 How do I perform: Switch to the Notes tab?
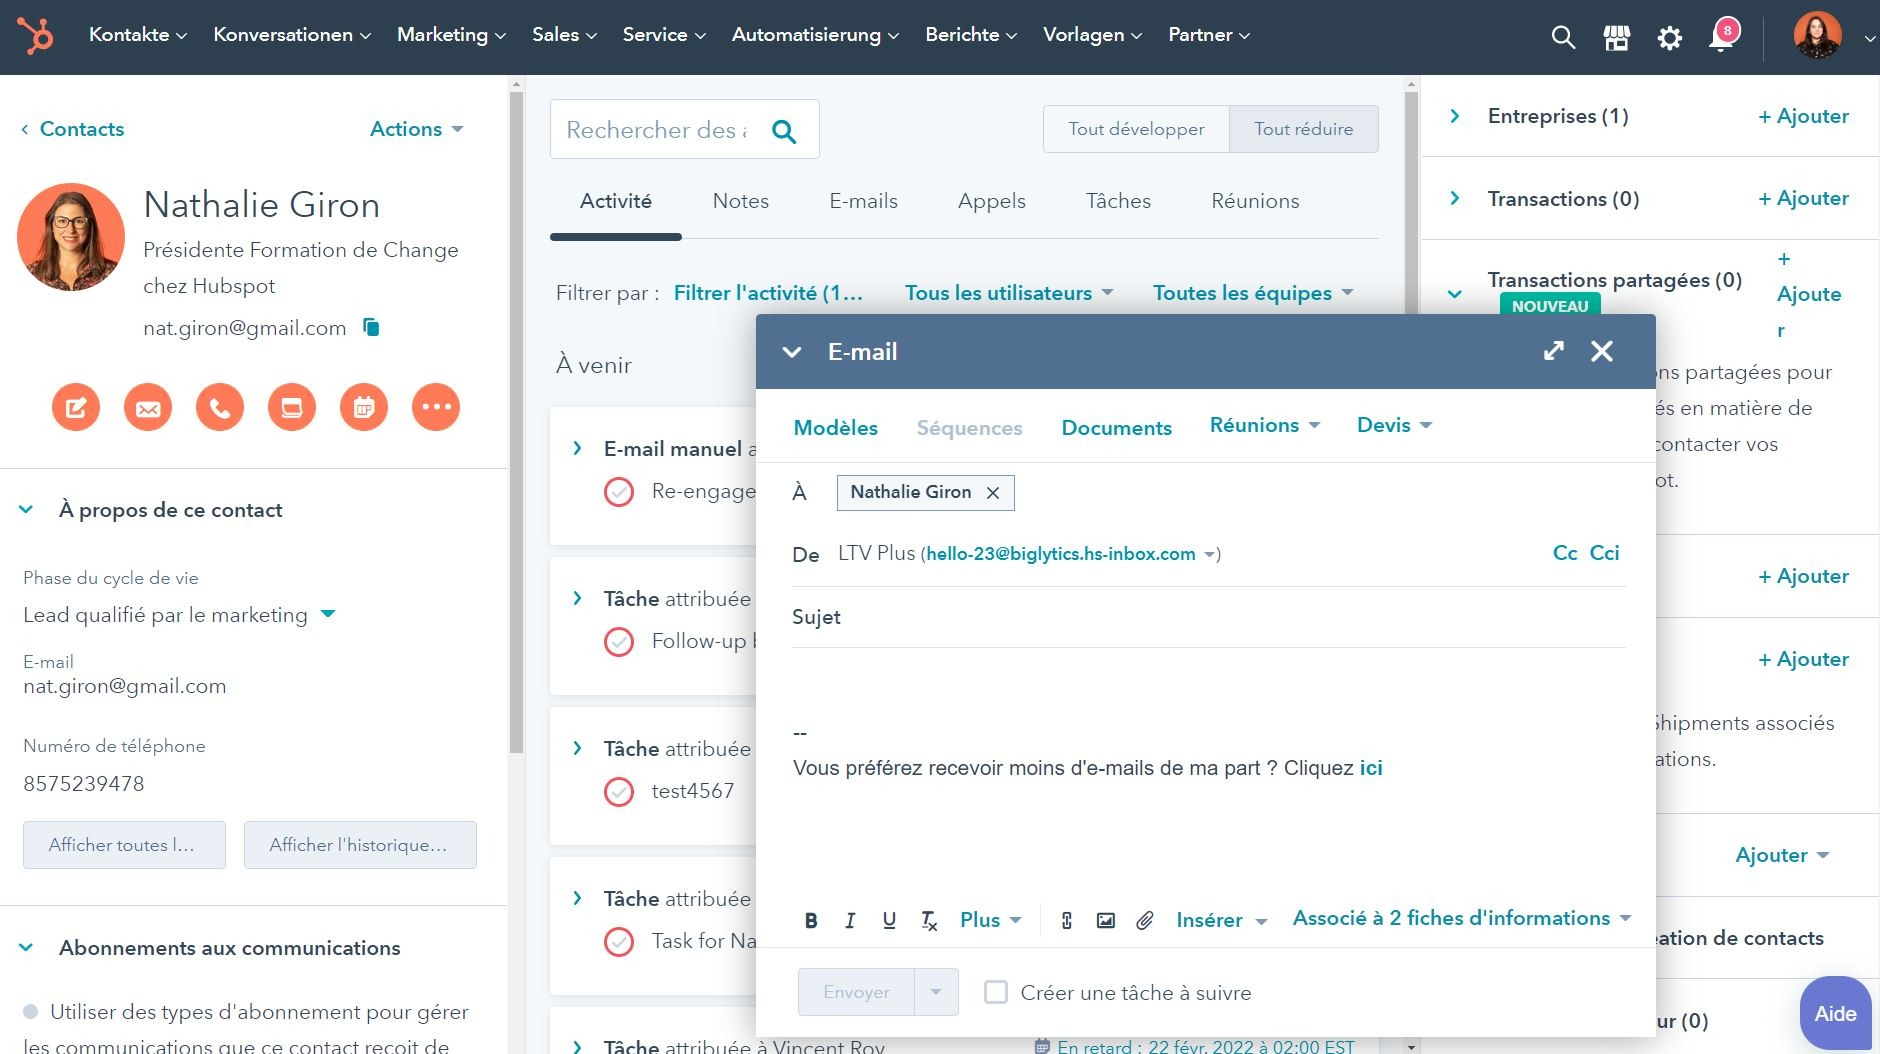click(x=740, y=201)
